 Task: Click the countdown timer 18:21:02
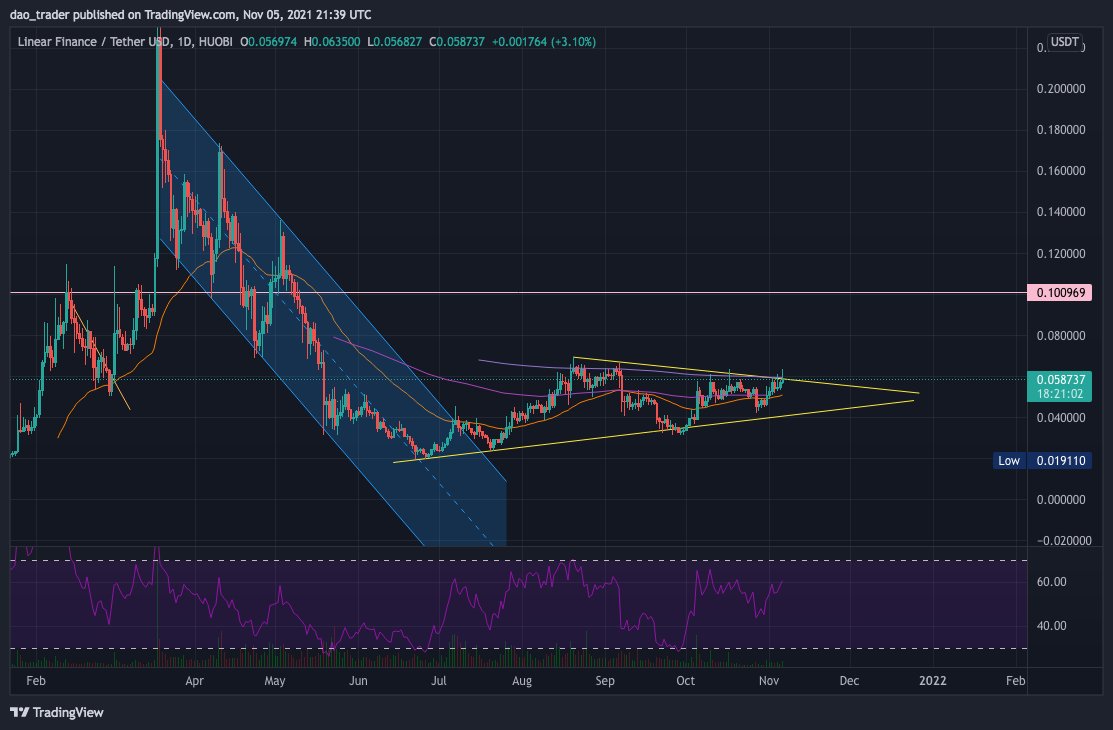coord(1060,394)
